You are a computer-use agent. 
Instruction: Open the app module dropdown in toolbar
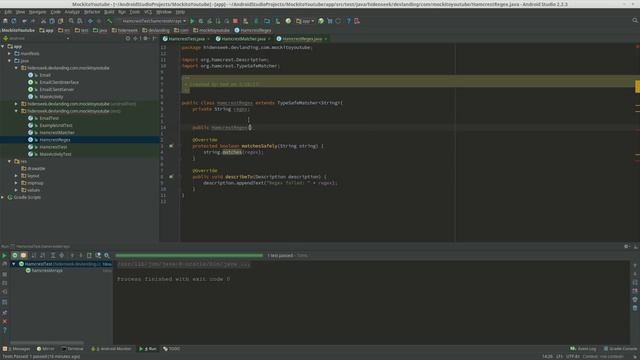tap(305, 21)
